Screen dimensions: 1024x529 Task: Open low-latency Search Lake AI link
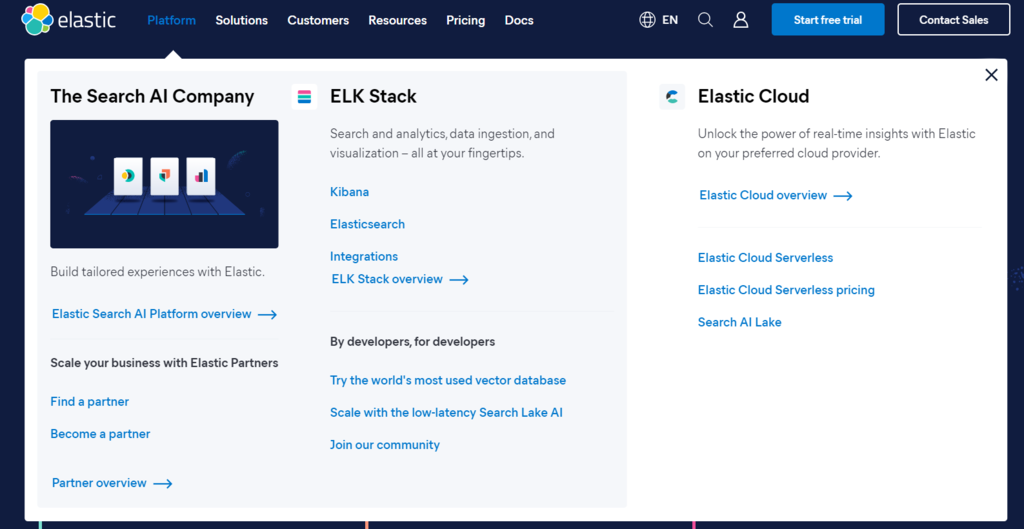[x=446, y=413]
